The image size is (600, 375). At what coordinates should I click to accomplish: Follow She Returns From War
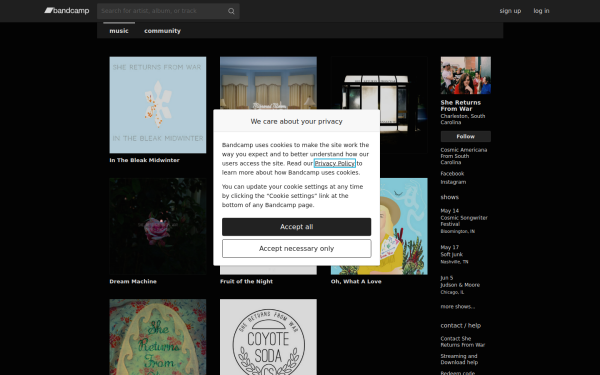pyautogui.click(x=465, y=136)
